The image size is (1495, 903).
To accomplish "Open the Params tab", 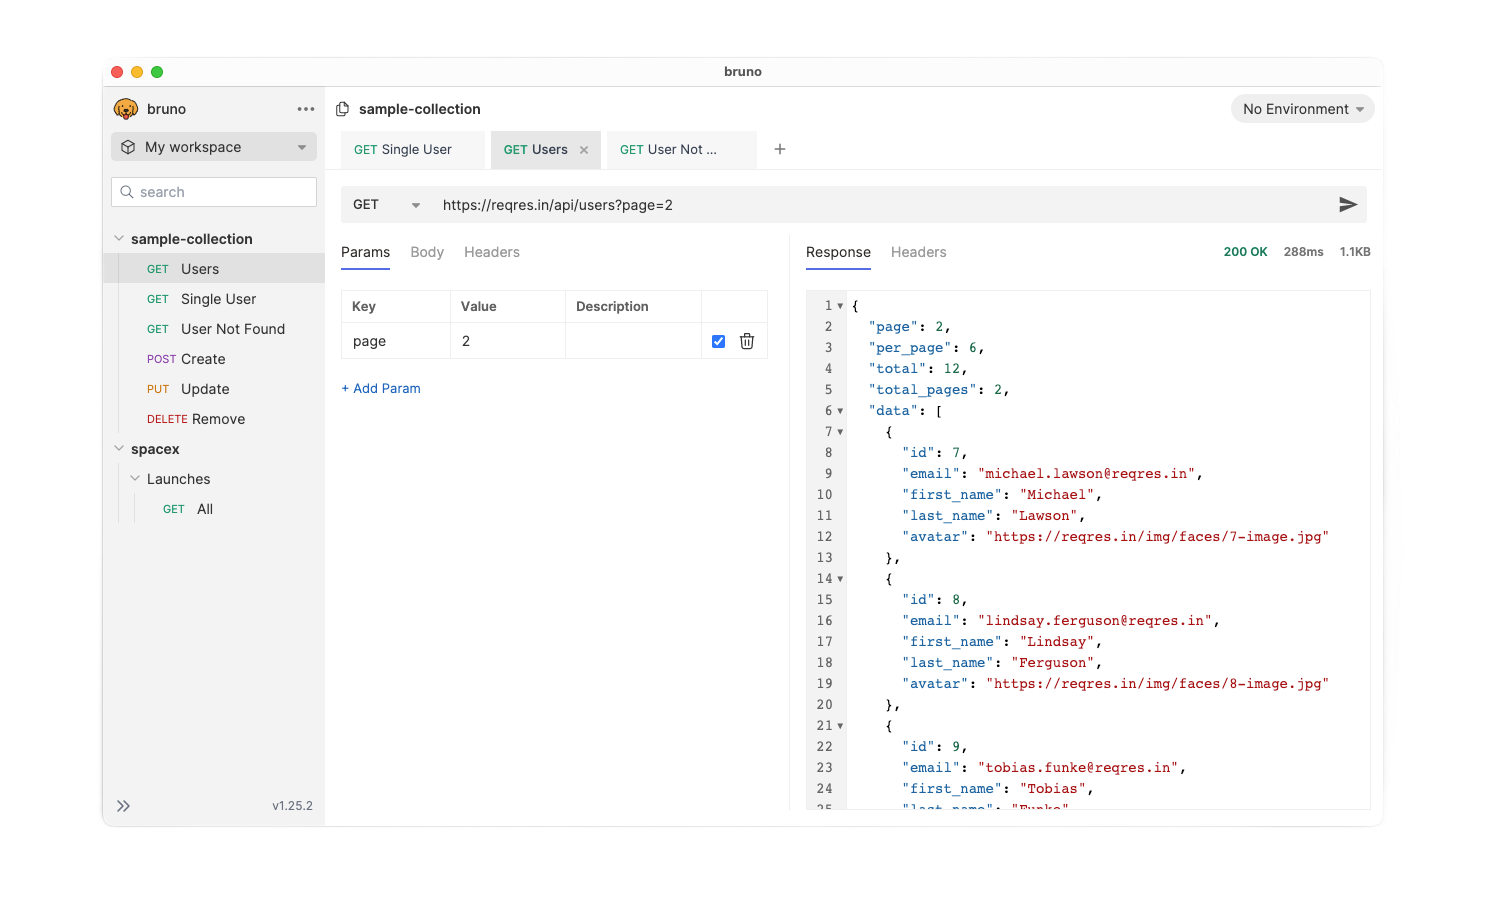I will [x=365, y=252].
